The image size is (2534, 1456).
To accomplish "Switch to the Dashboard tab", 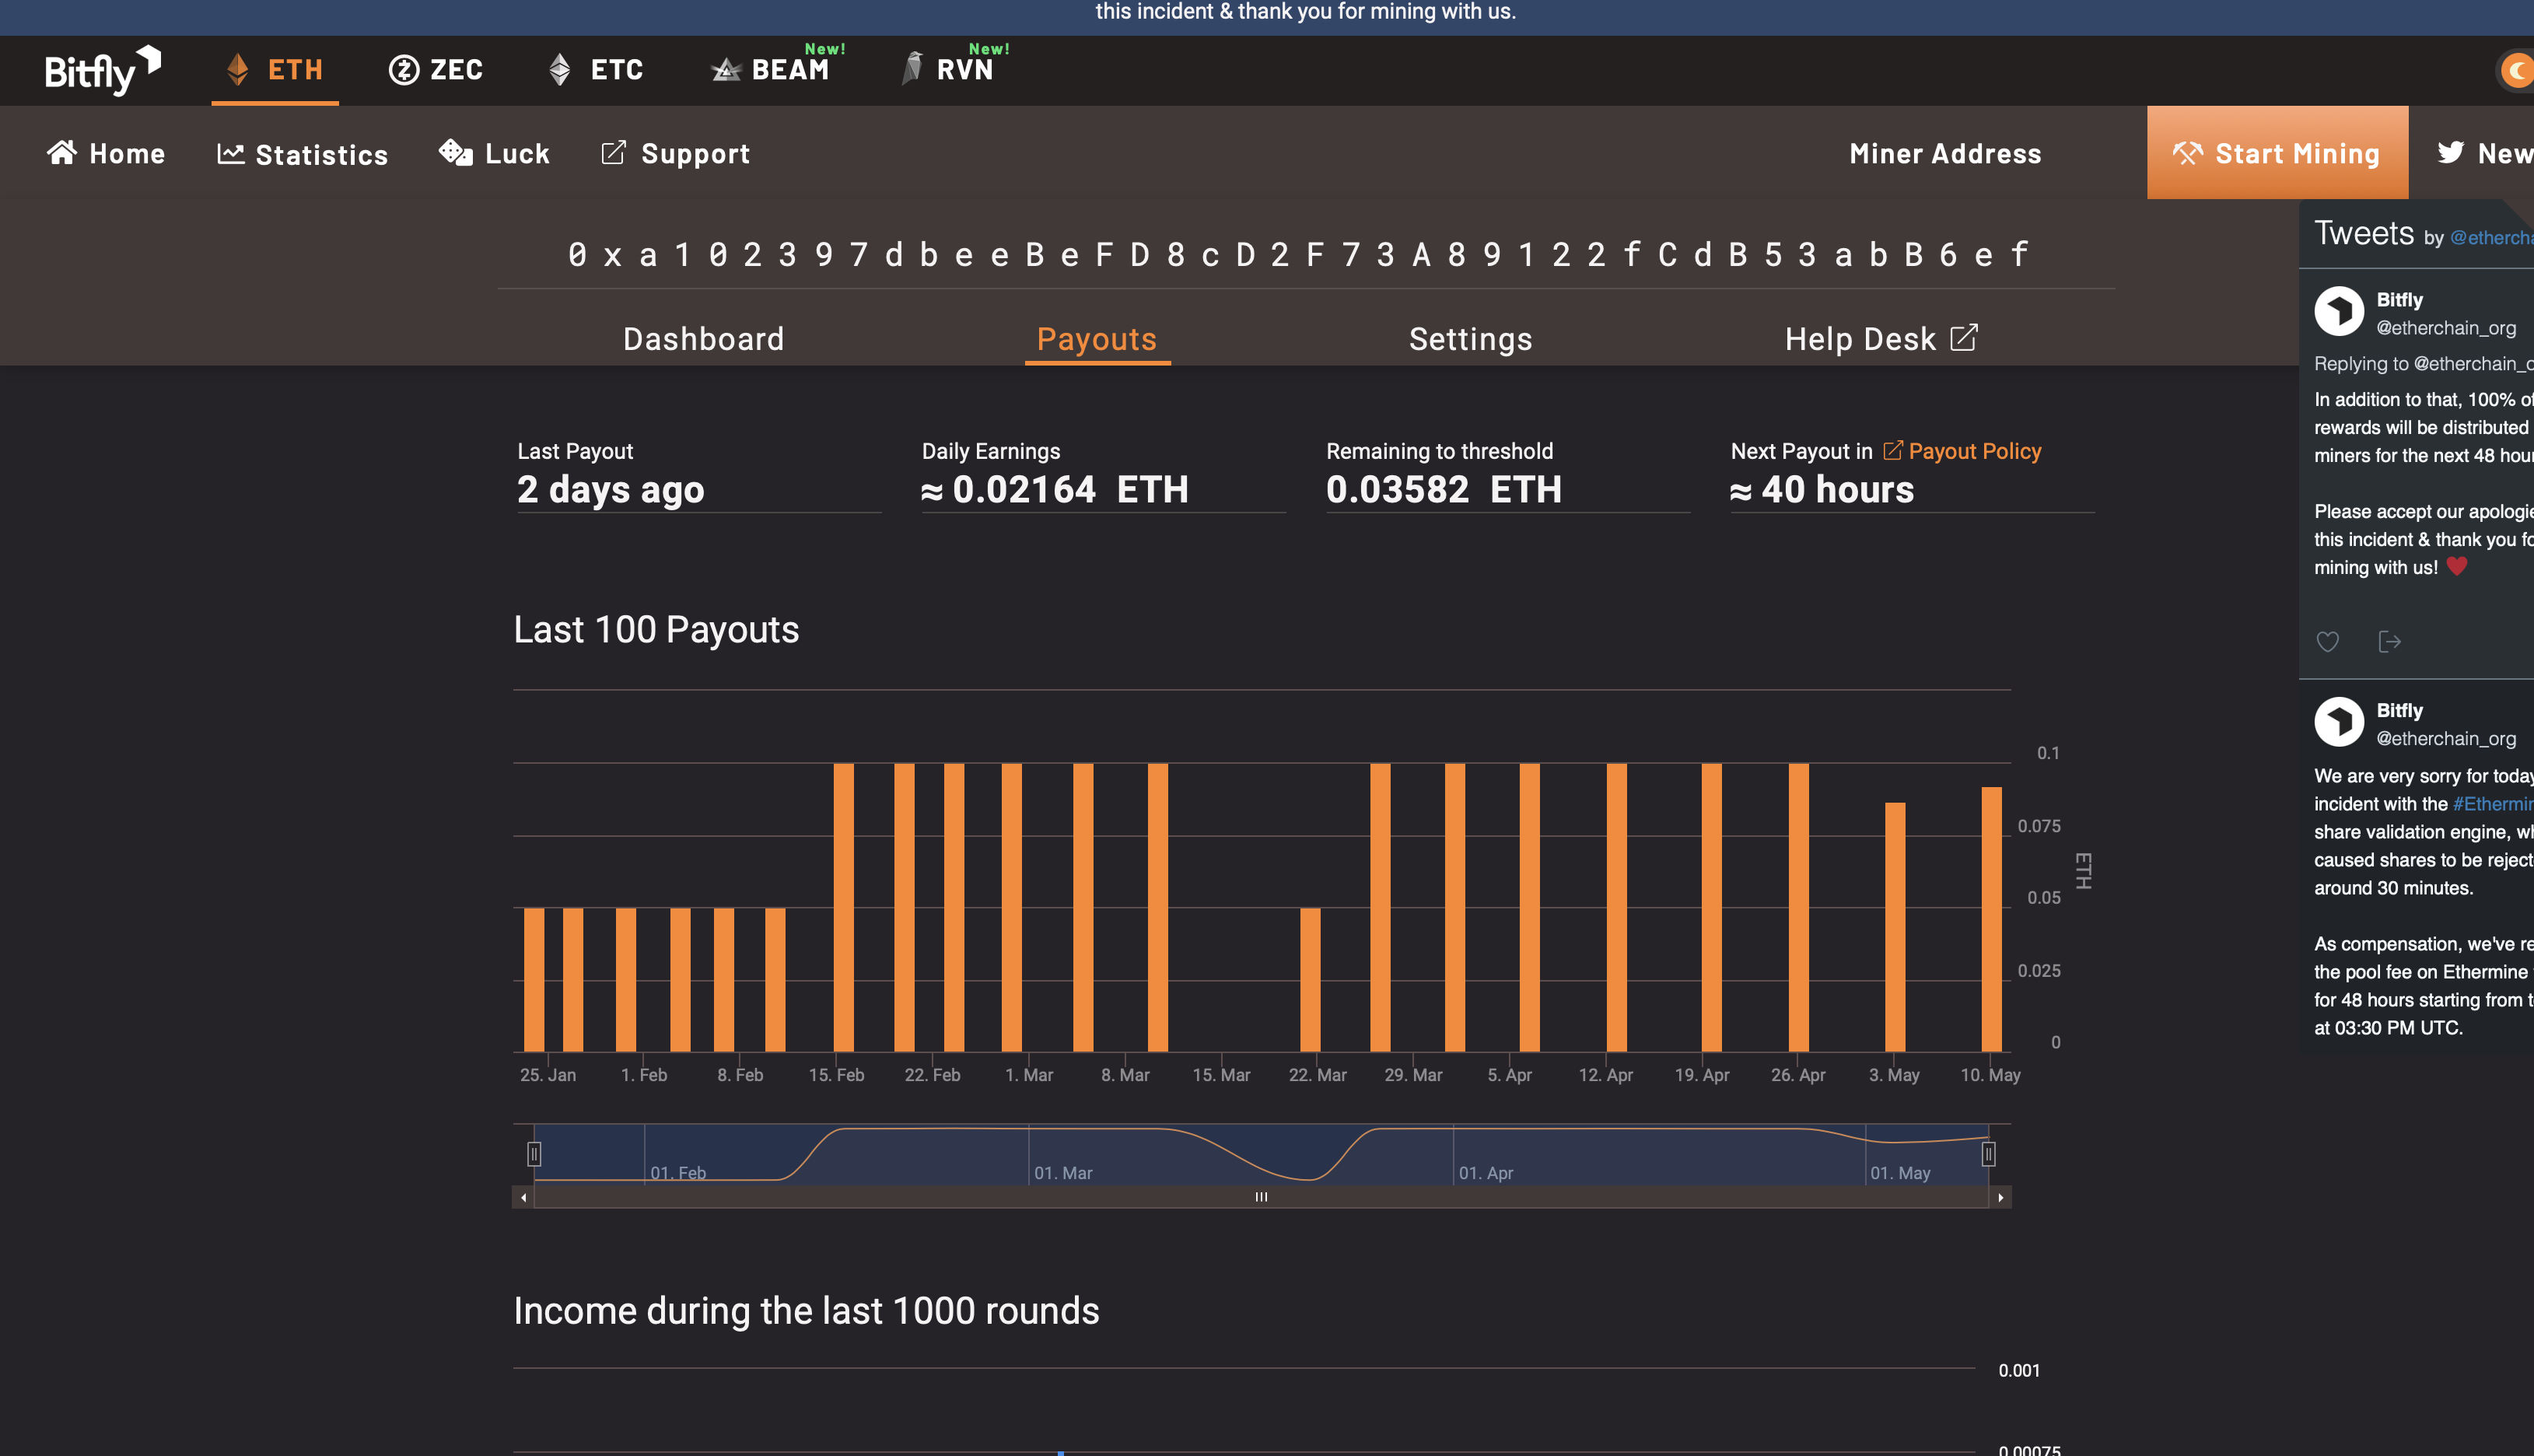I will click(x=704, y=339).
